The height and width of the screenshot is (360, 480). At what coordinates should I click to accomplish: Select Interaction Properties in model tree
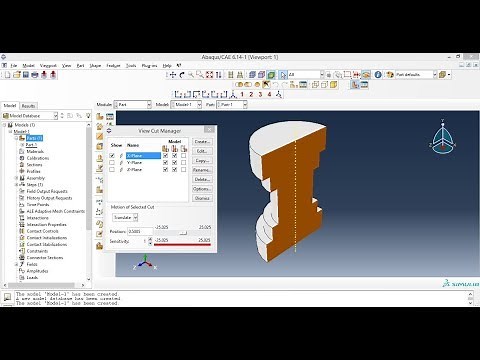[x=46, y=225]
